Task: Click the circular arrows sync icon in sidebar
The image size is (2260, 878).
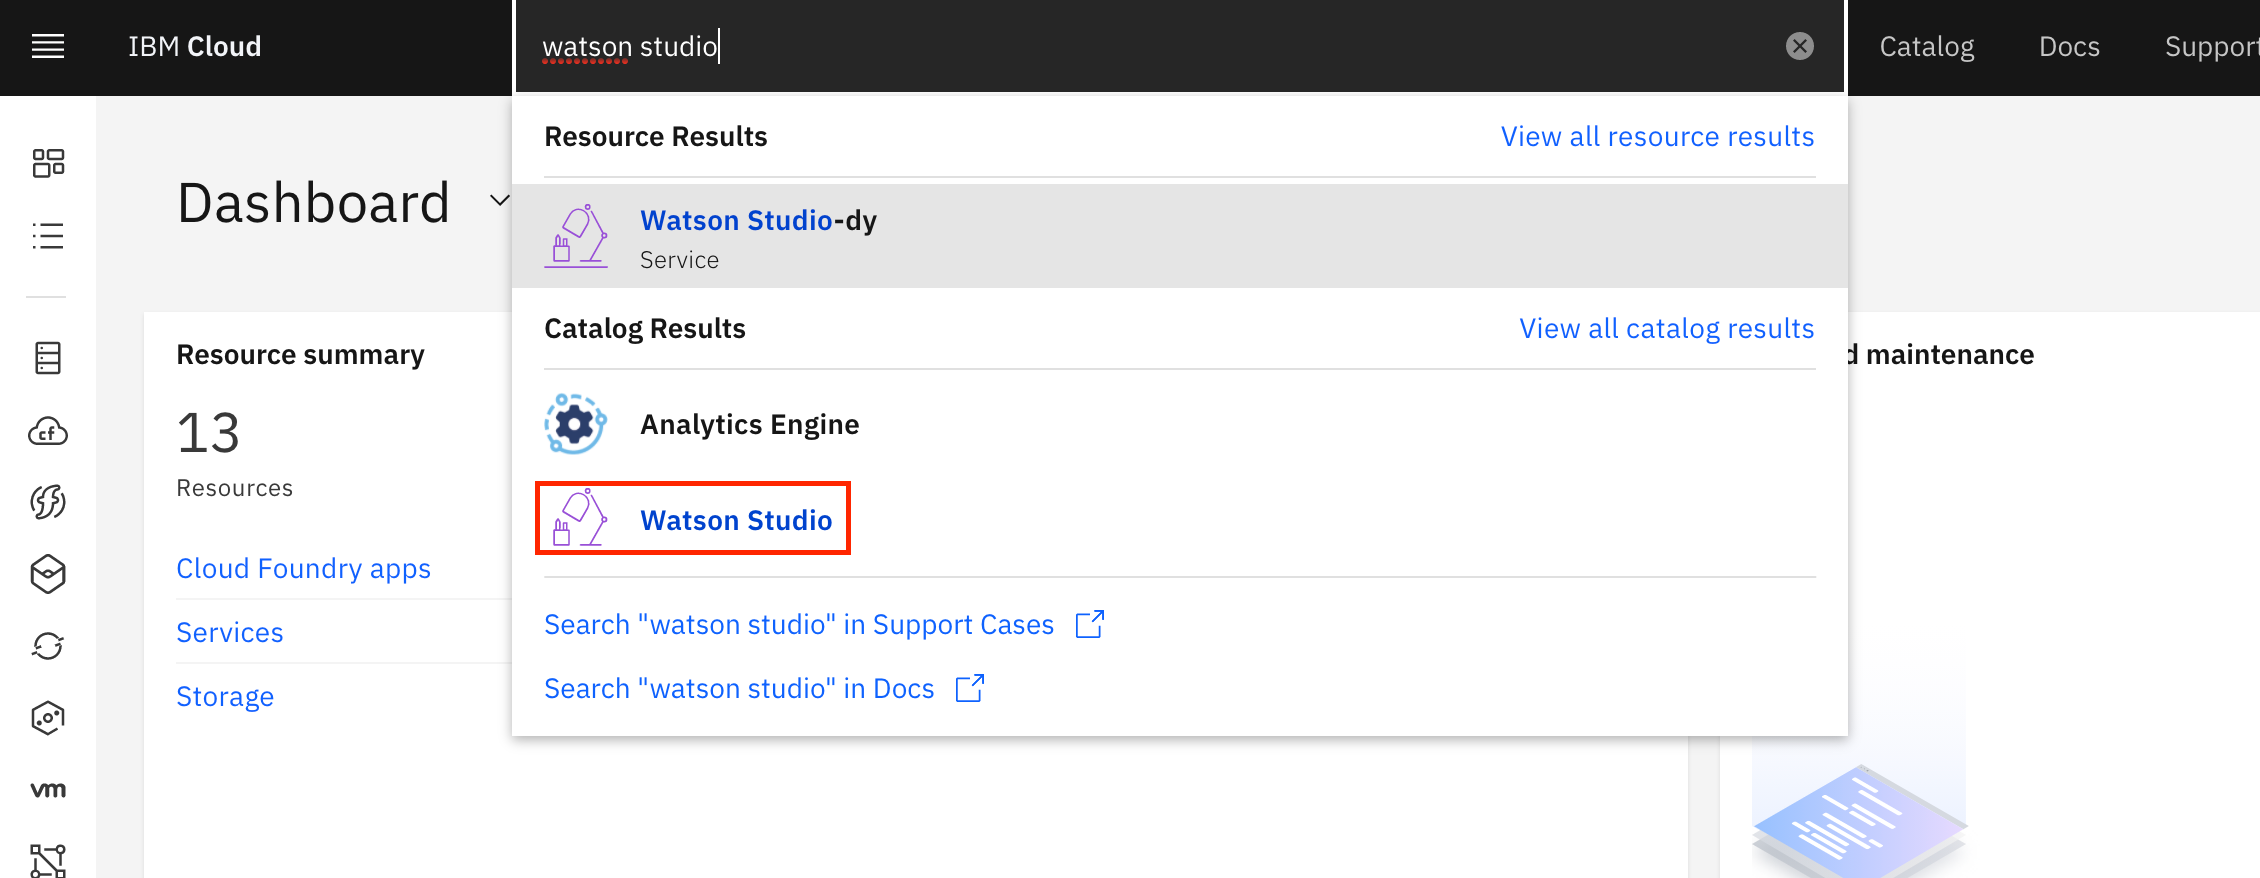Action: 48,646
